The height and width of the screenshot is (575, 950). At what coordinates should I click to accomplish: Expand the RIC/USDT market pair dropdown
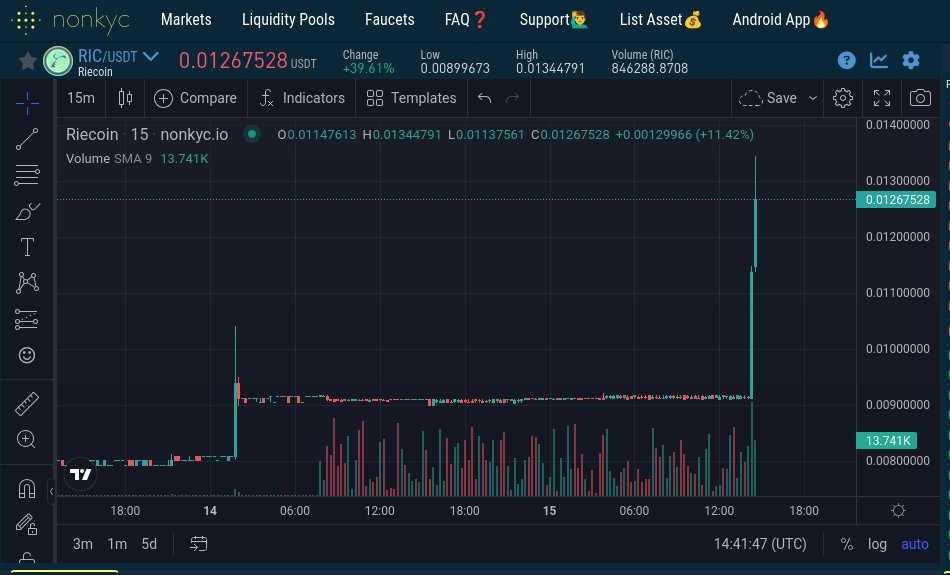[150, 56]
